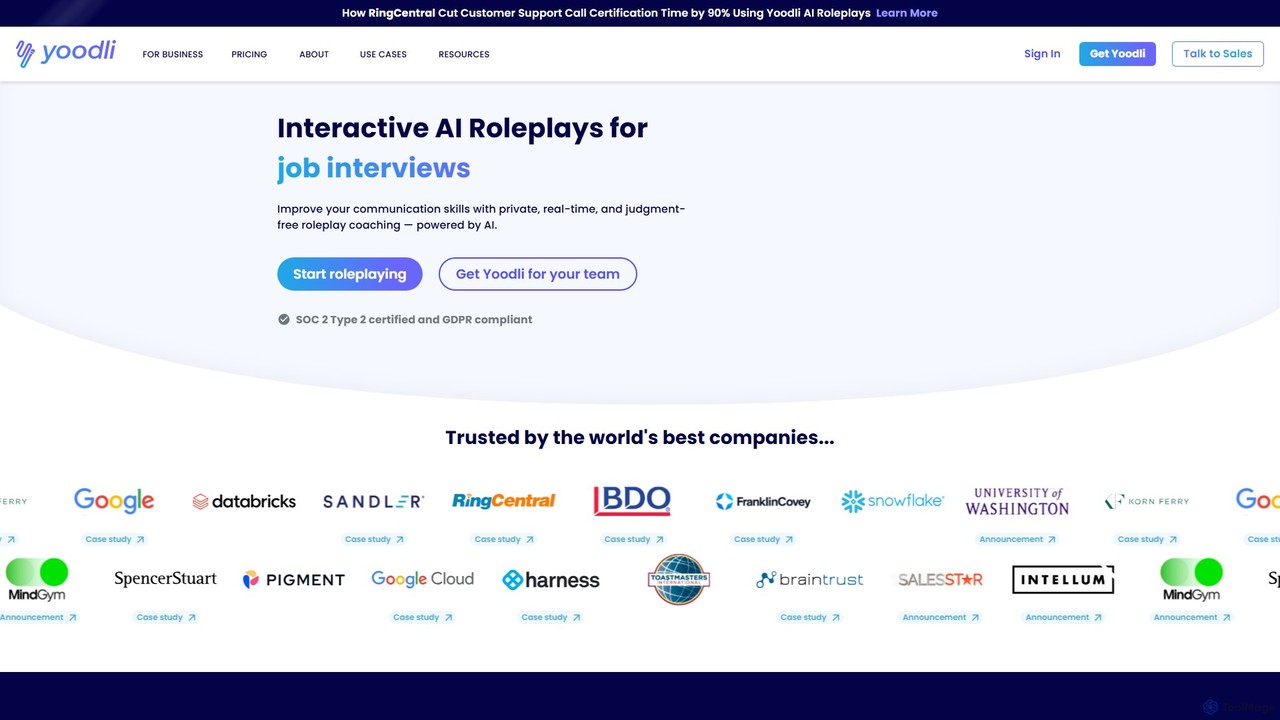1280x720 pixels.
Task: Open the SalesStar Announcement link
Action: point(940,617)
